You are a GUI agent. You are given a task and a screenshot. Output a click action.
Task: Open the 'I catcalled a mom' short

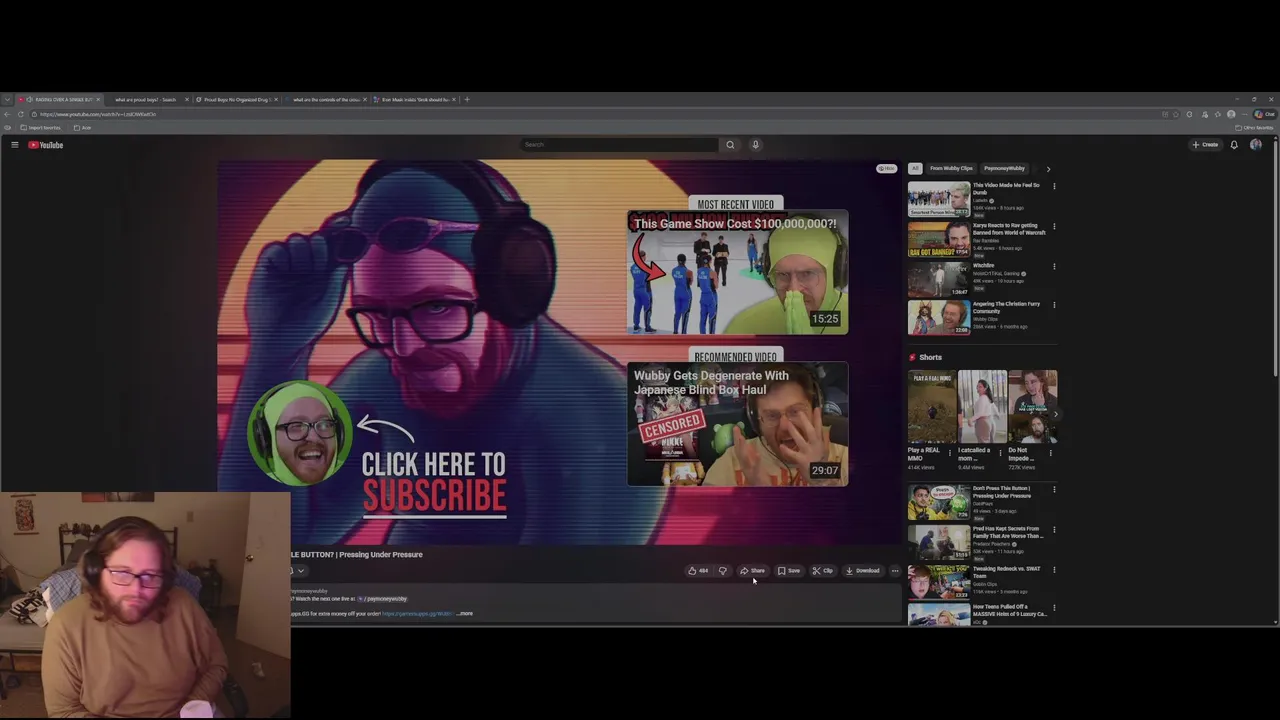(982, 407)
